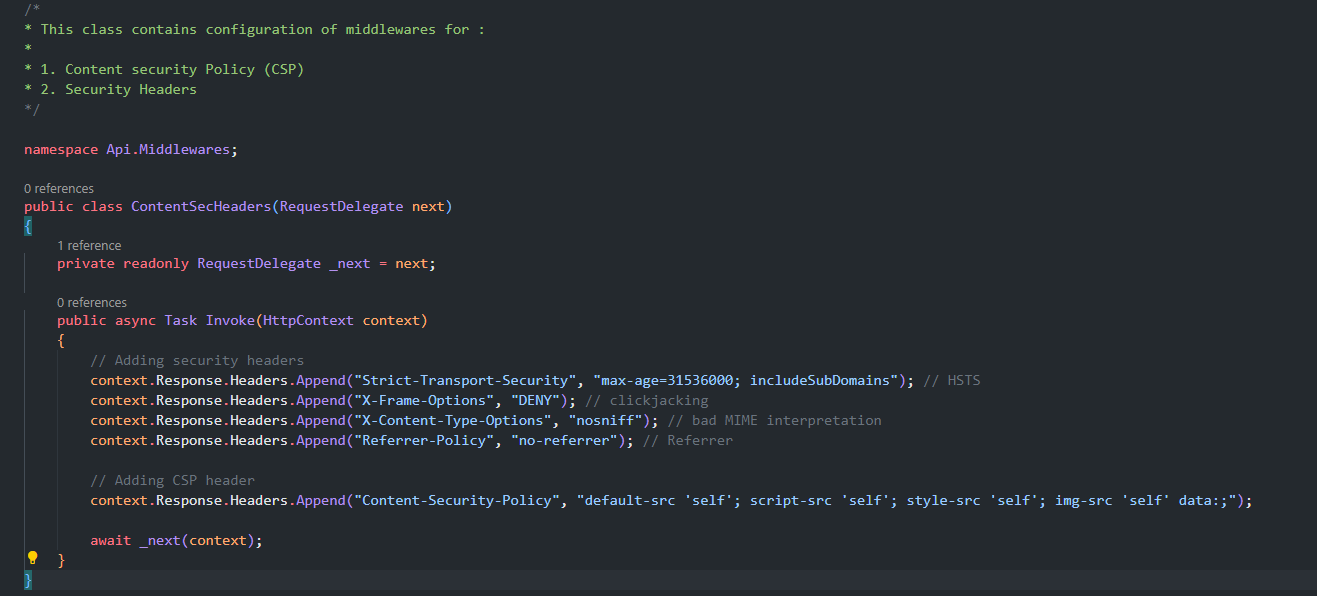Click the Referrer-Policy header string
This screenshot has width=1317, height=596.
421,439
